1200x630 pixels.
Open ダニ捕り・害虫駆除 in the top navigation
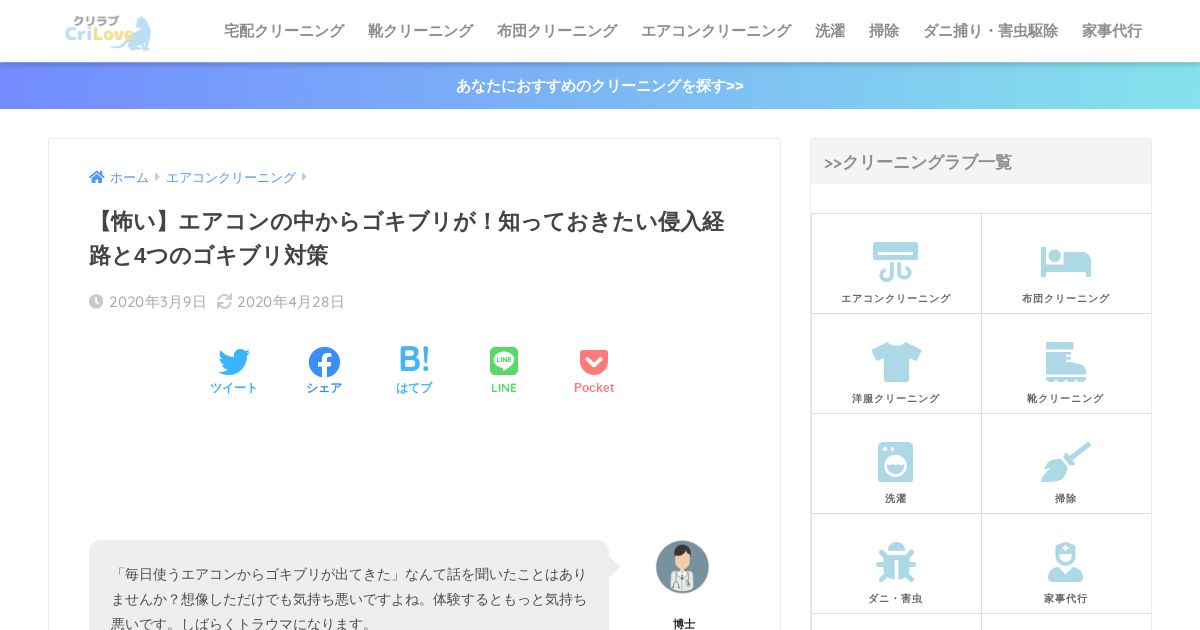pyautogui.click(x=990, y=31)
